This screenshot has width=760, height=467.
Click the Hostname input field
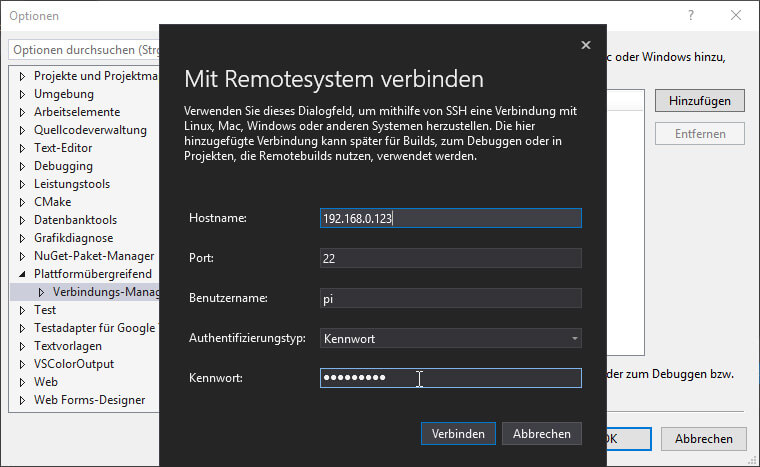450,218
